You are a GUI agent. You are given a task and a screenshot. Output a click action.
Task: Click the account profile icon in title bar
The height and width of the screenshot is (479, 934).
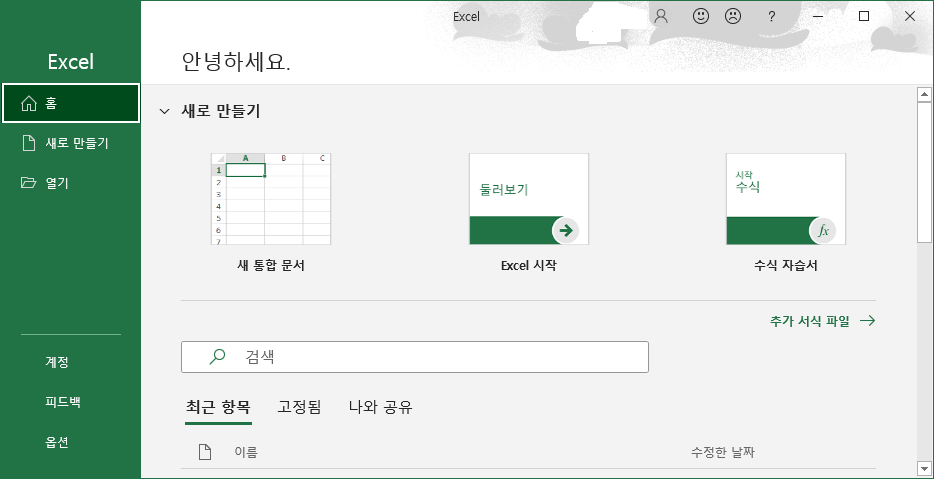pyautogui.click(x=661, y=16)
